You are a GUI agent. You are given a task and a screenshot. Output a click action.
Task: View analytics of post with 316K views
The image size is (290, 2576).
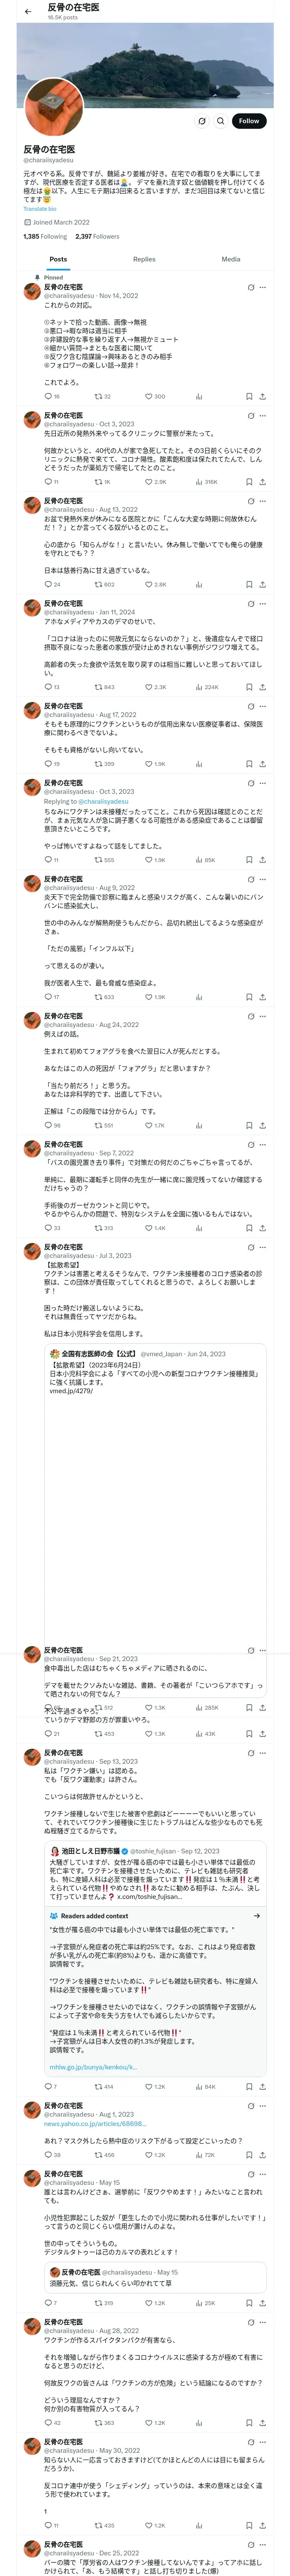coord(206,482)
